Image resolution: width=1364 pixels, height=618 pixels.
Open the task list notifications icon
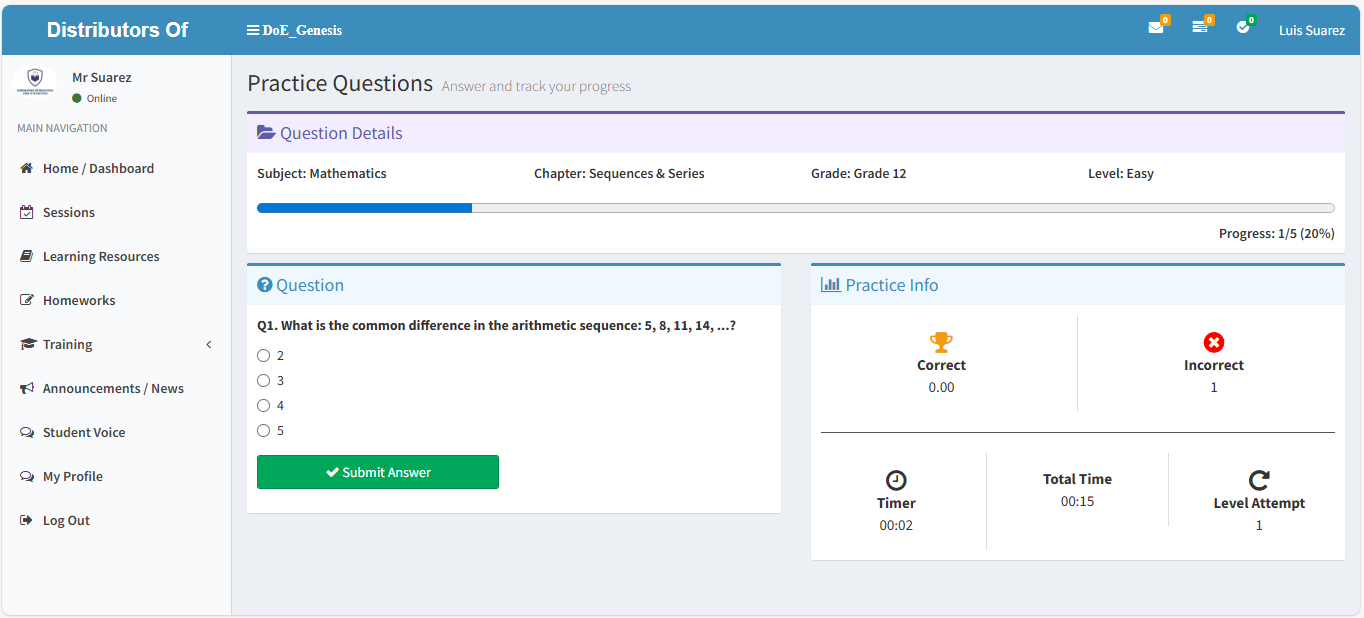coord(1200,29)
